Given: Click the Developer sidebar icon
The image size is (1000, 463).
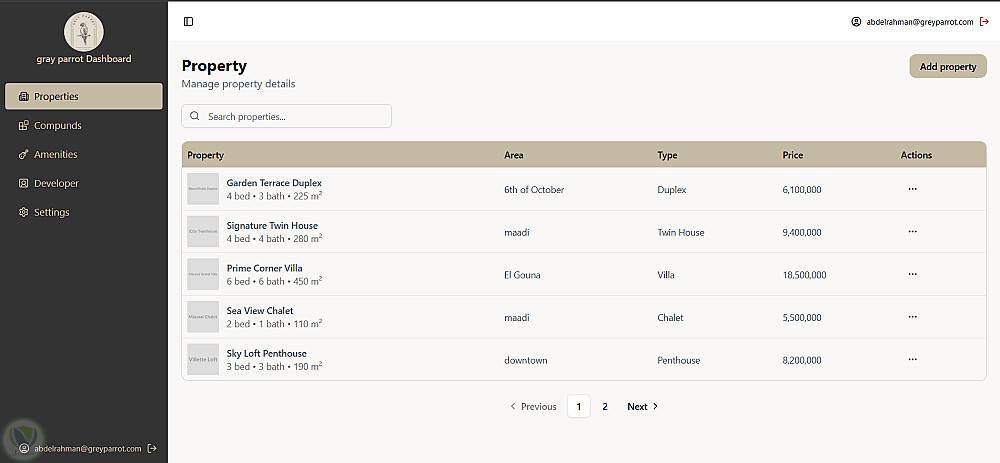Looking at the screenshot, I should (24, 184).
